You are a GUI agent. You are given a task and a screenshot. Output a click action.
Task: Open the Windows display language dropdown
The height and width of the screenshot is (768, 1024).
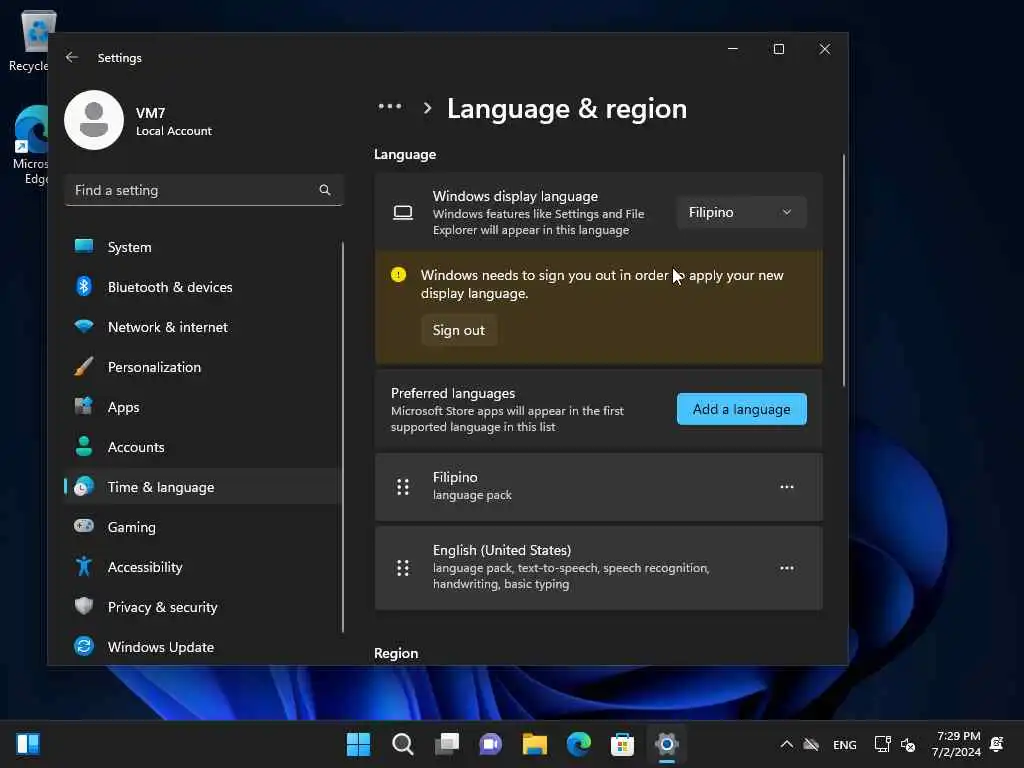tap(741, 212)
